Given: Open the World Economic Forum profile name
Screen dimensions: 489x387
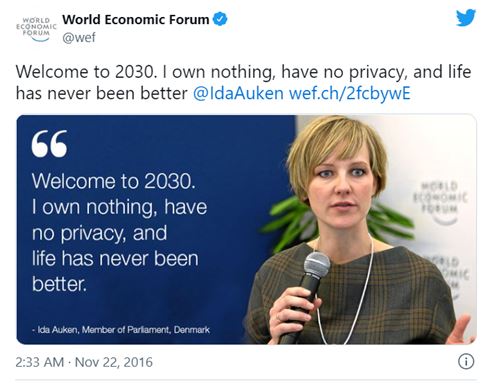Looking at the screenshot, I should pos(136,19).
